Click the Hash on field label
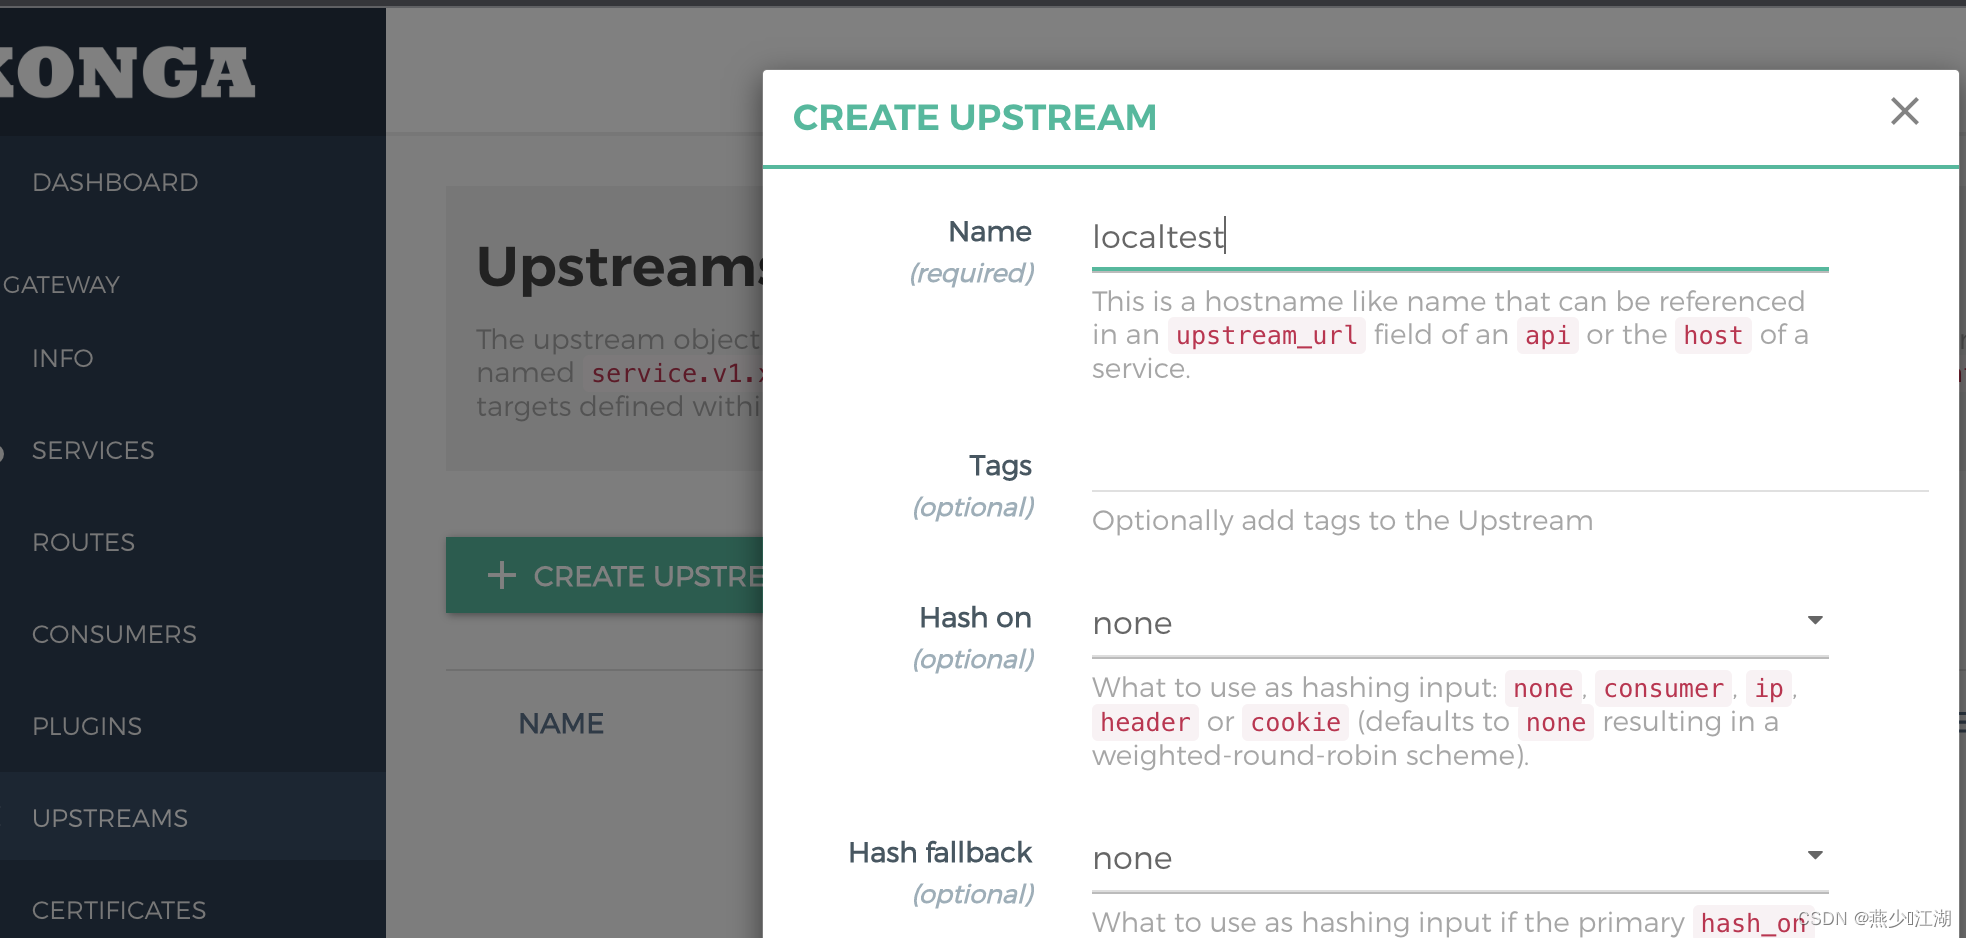 [975, 618]
